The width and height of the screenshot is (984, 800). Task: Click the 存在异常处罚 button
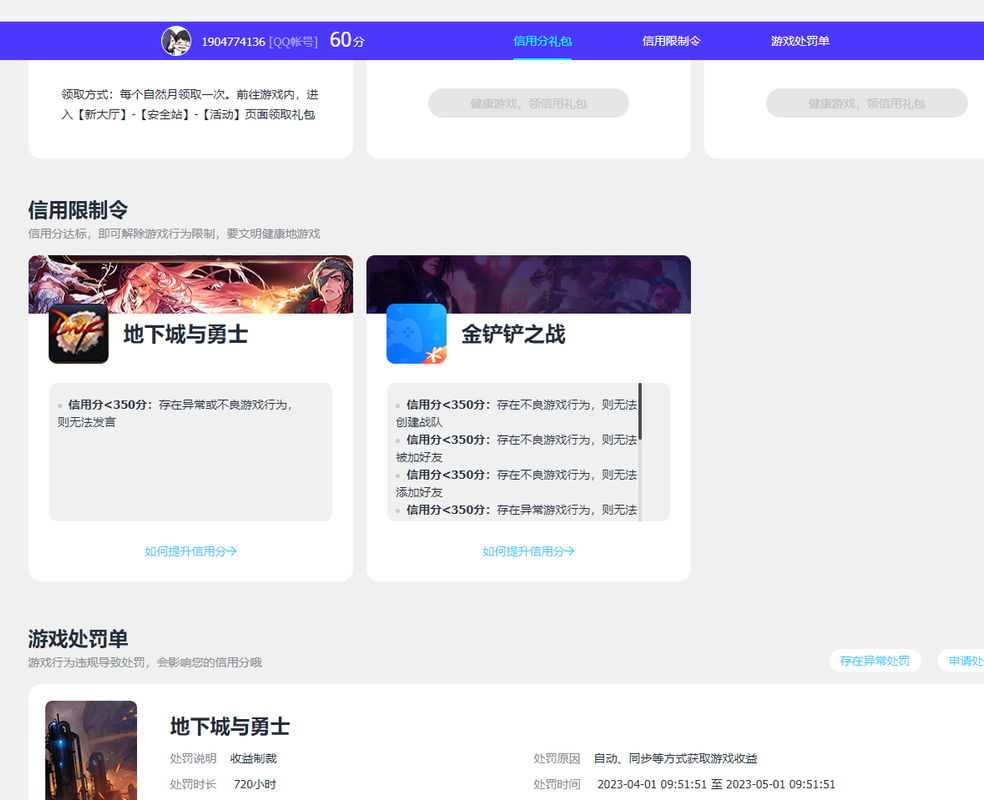tap(875, 661)
